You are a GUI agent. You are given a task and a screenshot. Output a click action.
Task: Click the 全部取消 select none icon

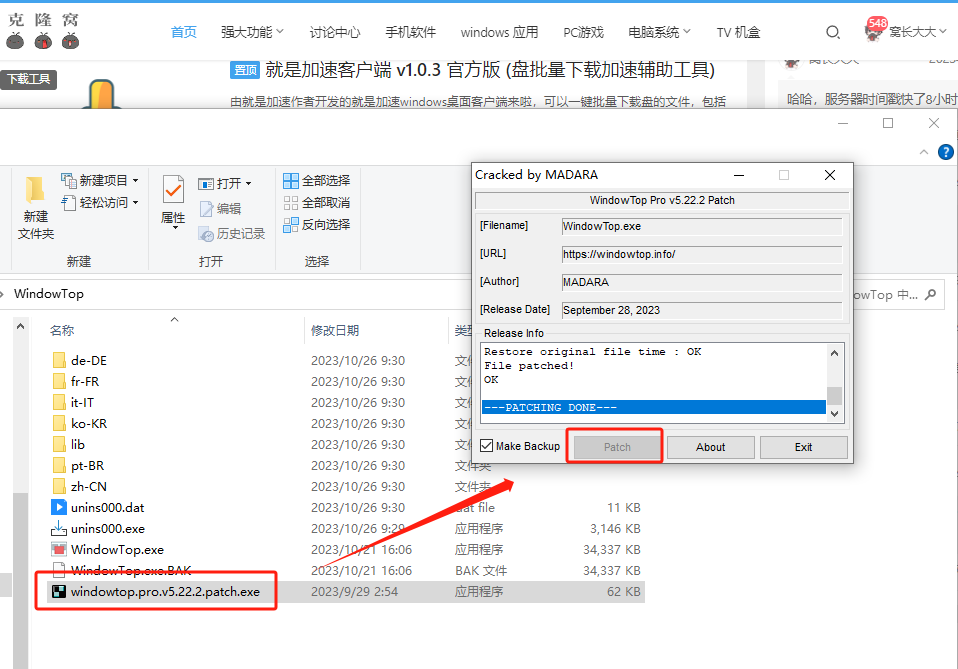click(x=291, y=203)
